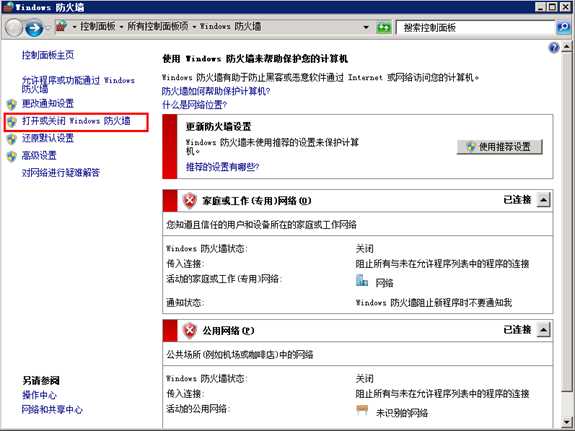This screenshot has width=575, height=431.
Task: Click the control panel icon in address bar
Action: tap(62, 26)
